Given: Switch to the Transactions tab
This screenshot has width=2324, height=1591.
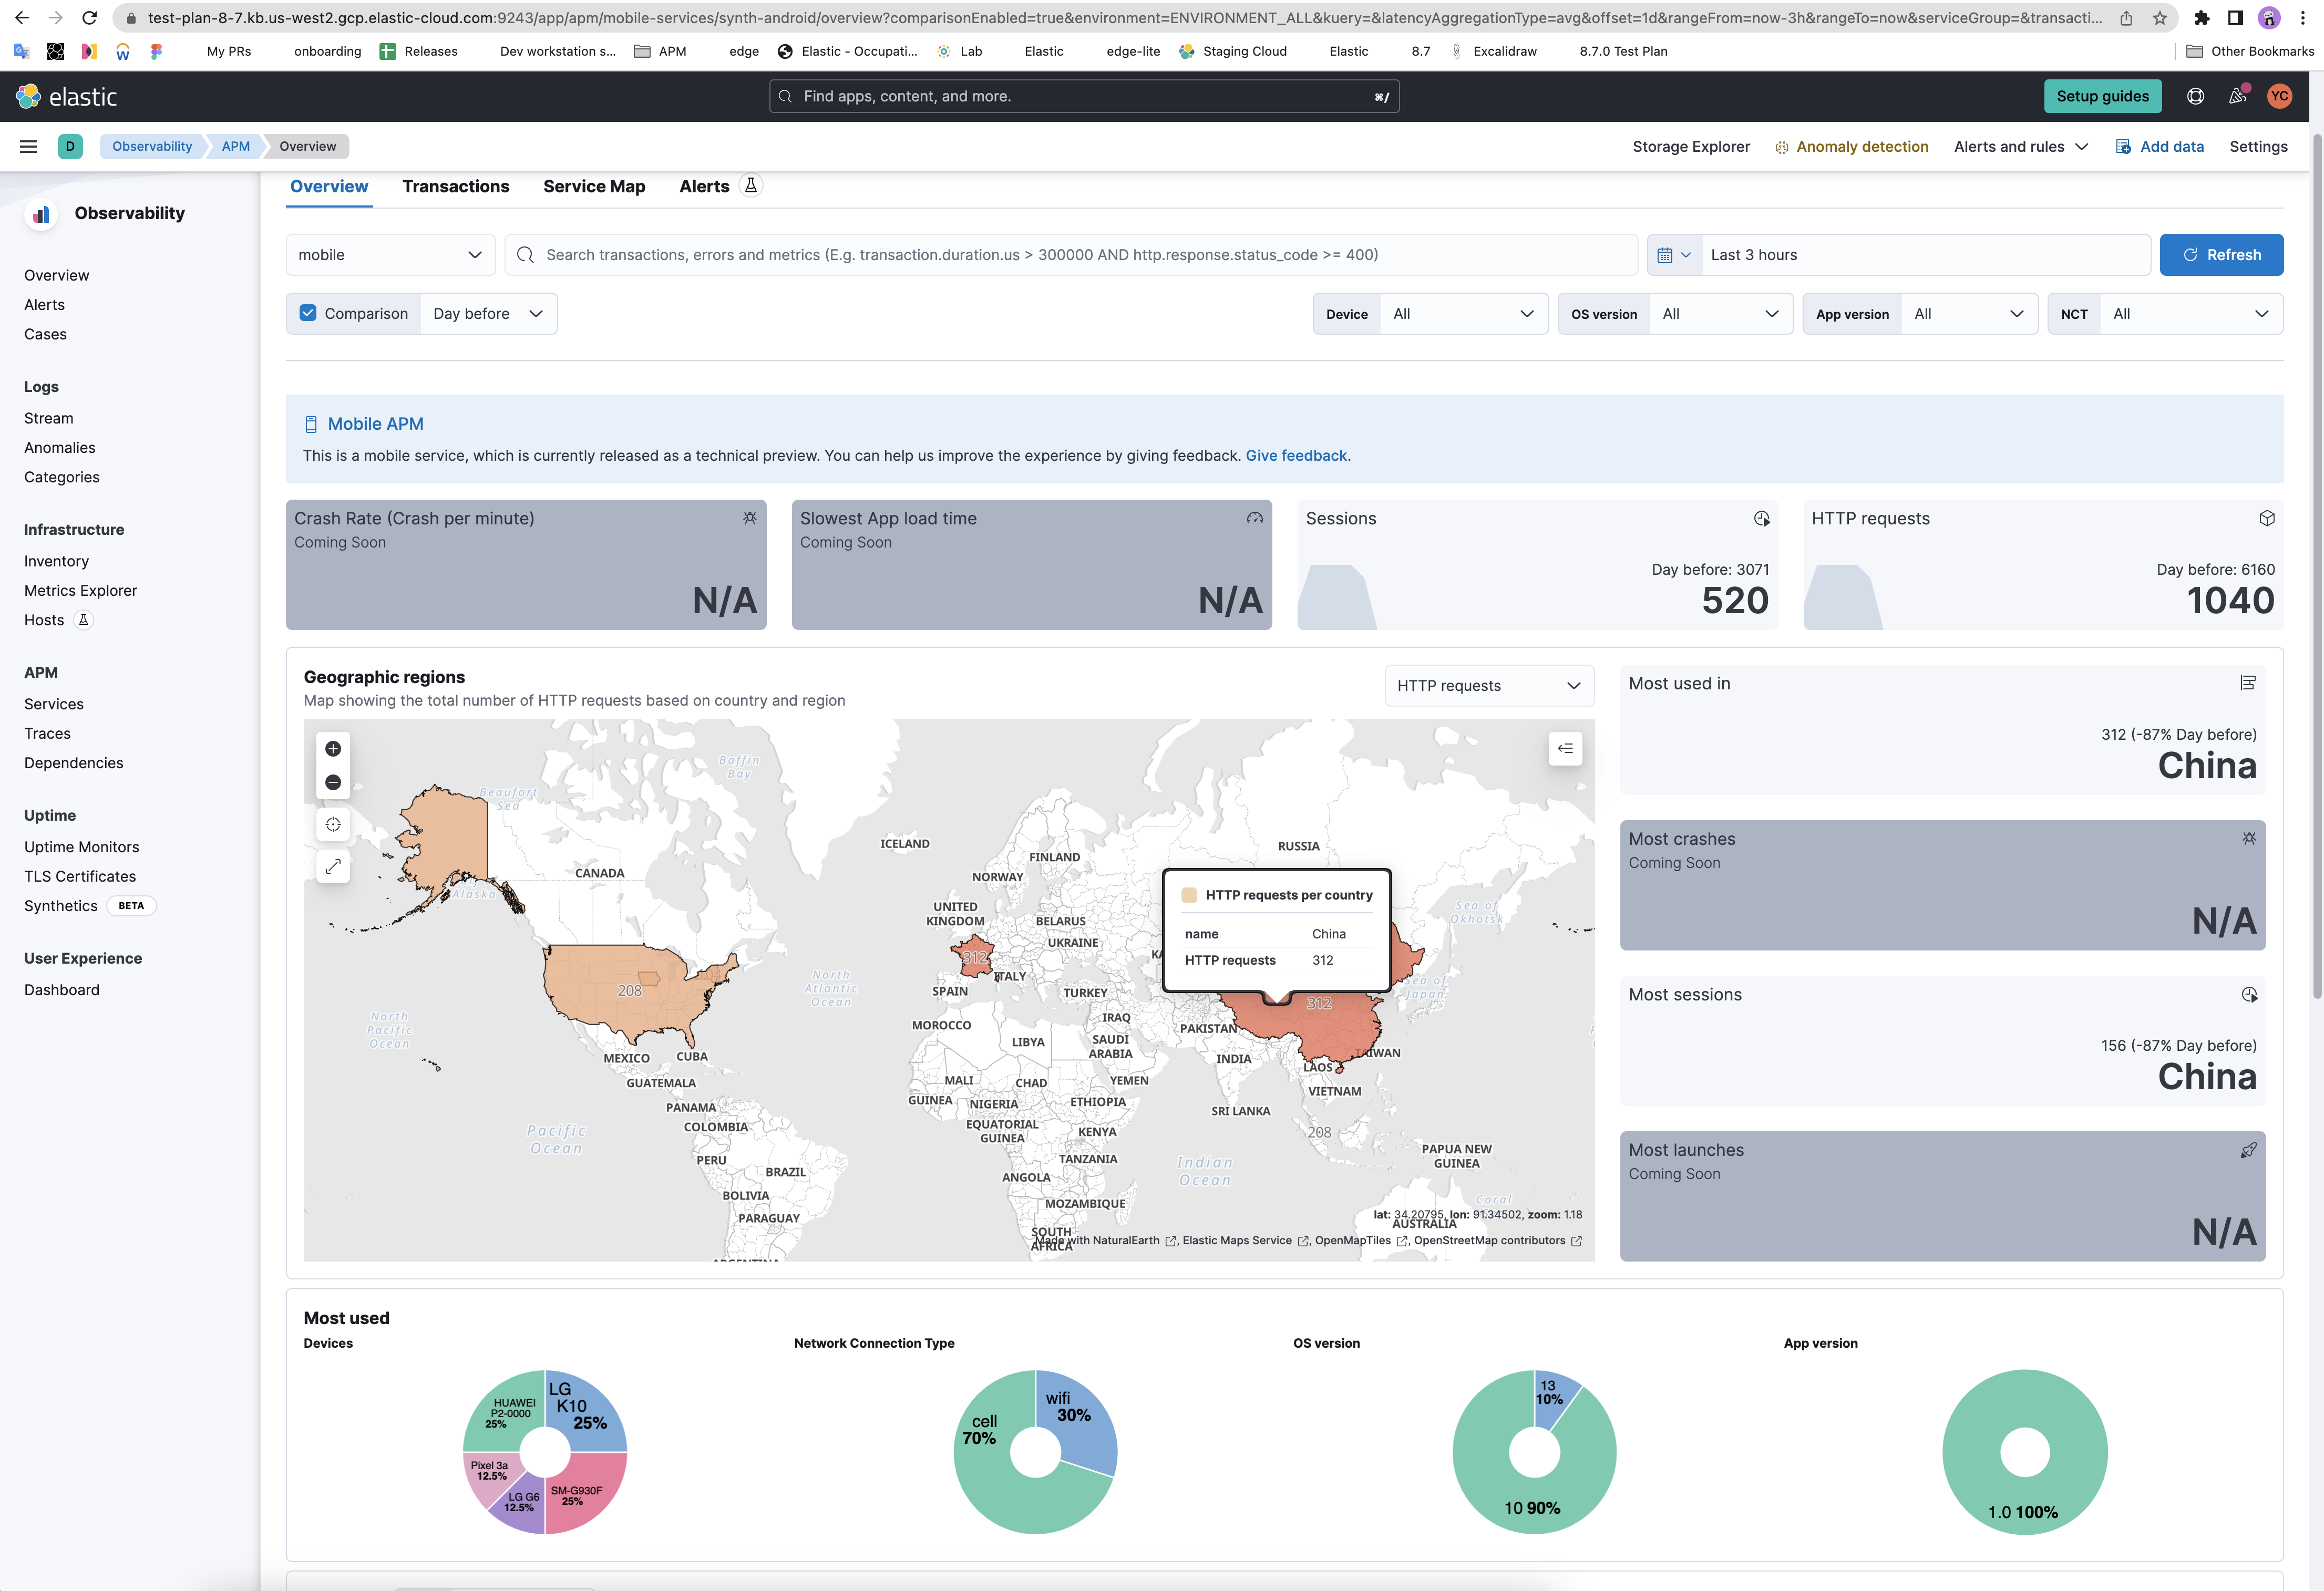Looking at the screenshot, I should tap(456, 186).
